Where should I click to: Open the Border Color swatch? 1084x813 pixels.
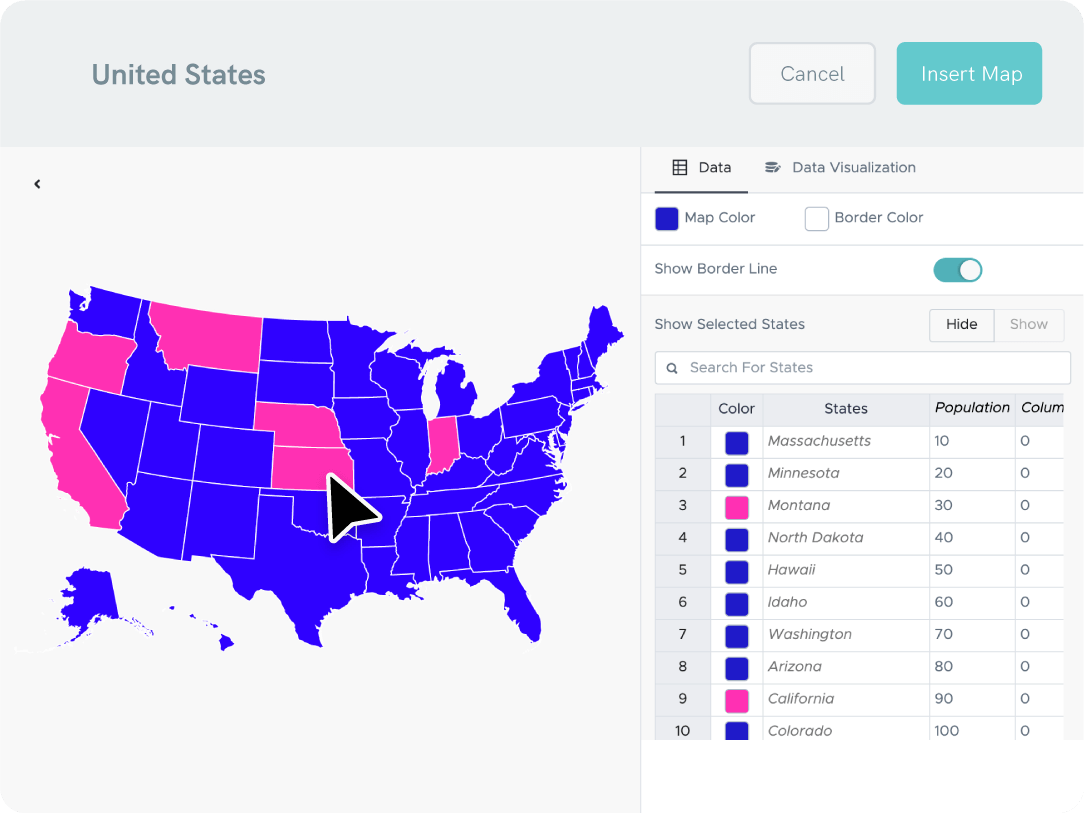[x=817, y=219]
